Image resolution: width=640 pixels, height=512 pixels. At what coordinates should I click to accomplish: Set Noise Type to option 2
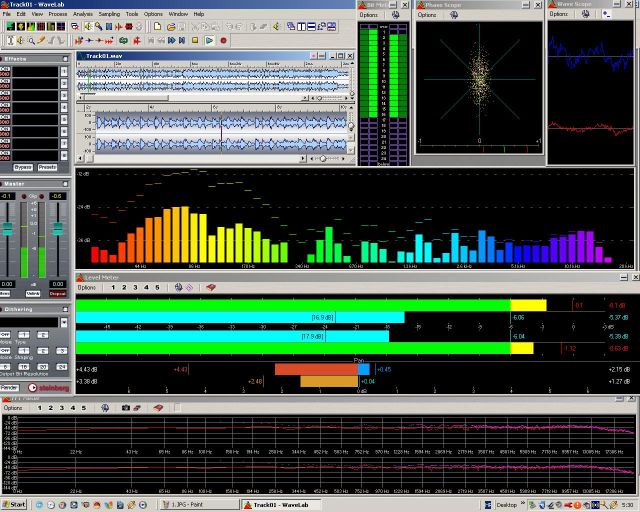(42, 335)
